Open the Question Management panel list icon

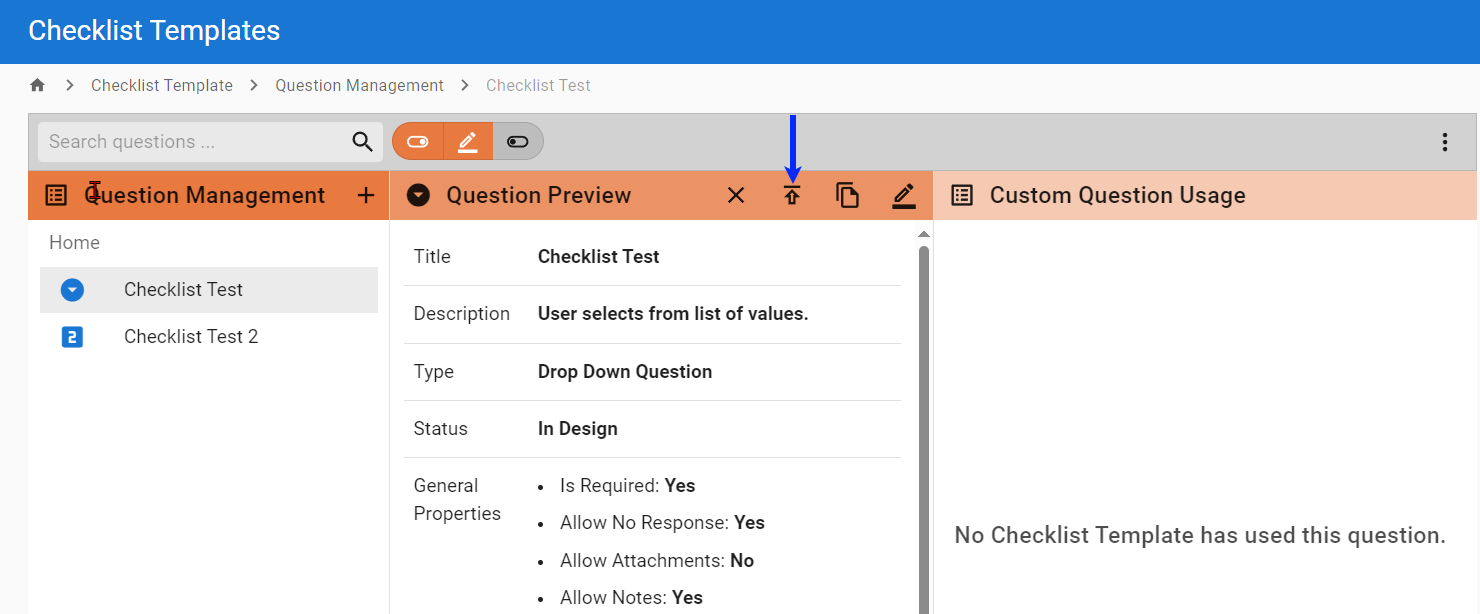tap(56, 195)
